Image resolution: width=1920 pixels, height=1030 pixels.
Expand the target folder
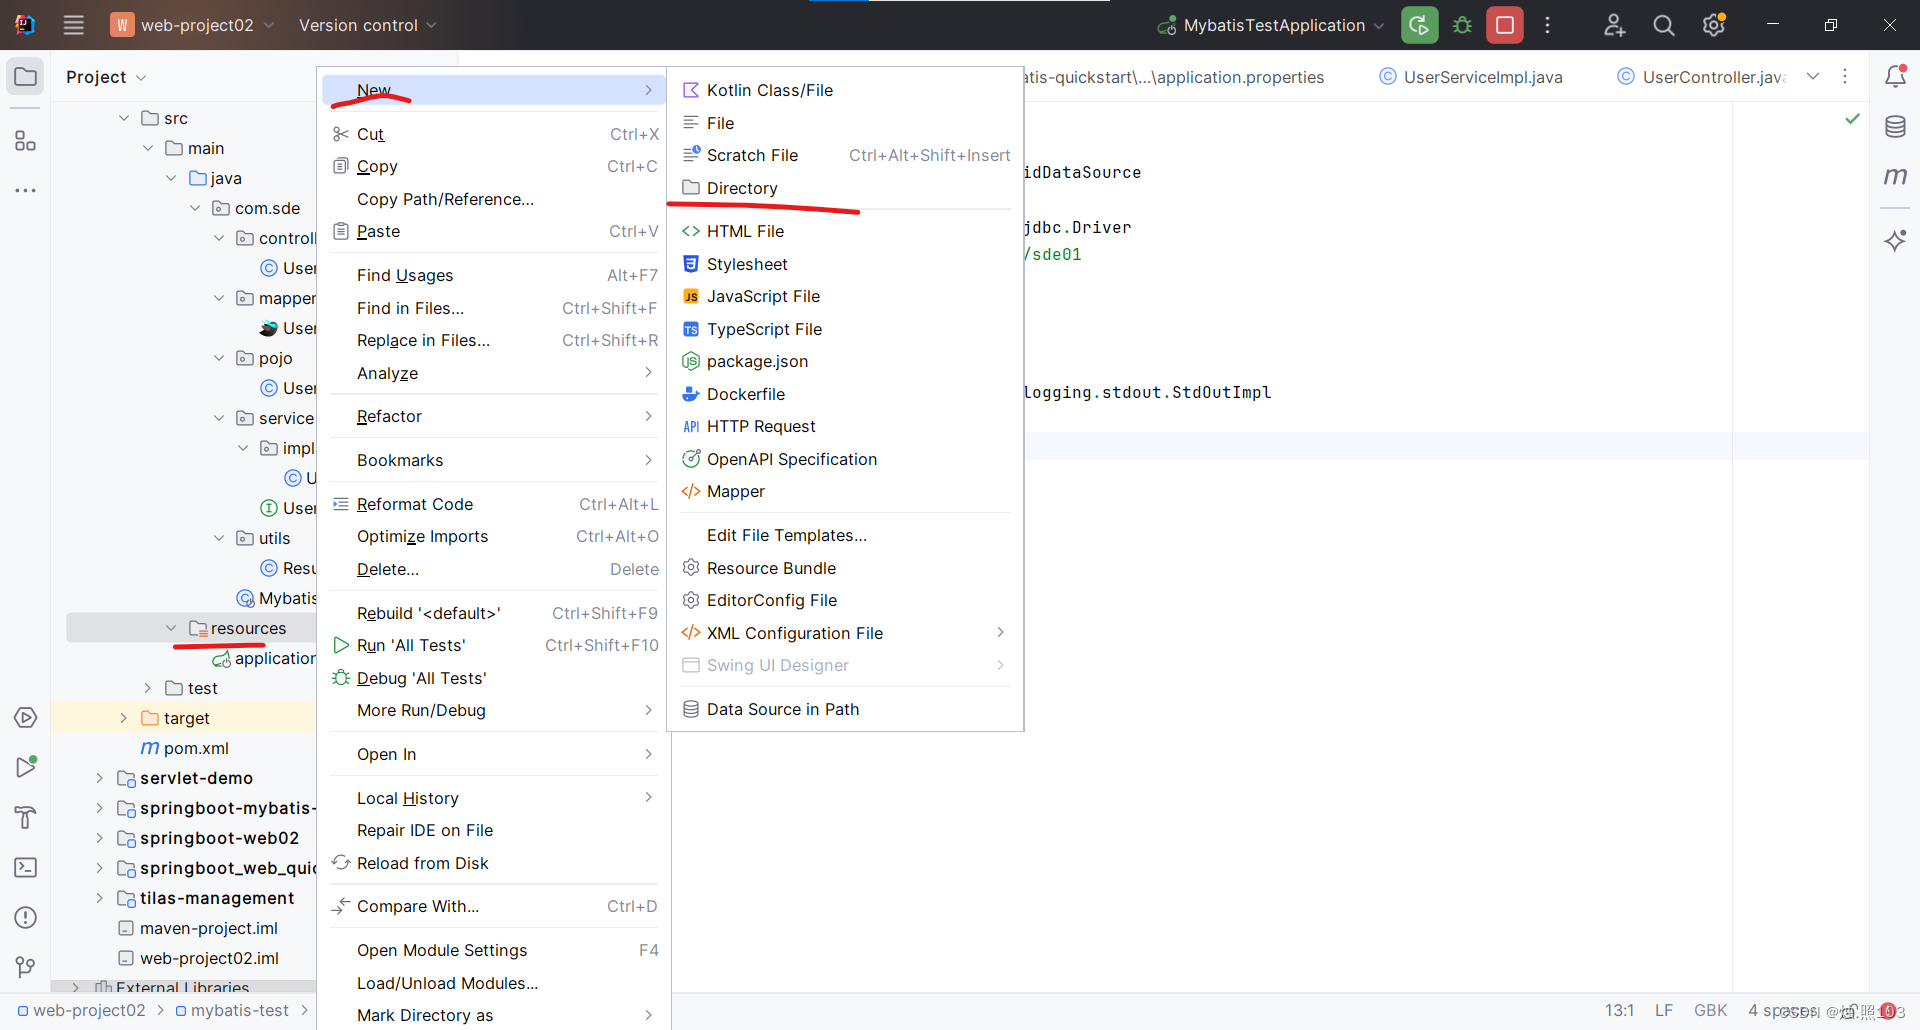tap(123, 718)
